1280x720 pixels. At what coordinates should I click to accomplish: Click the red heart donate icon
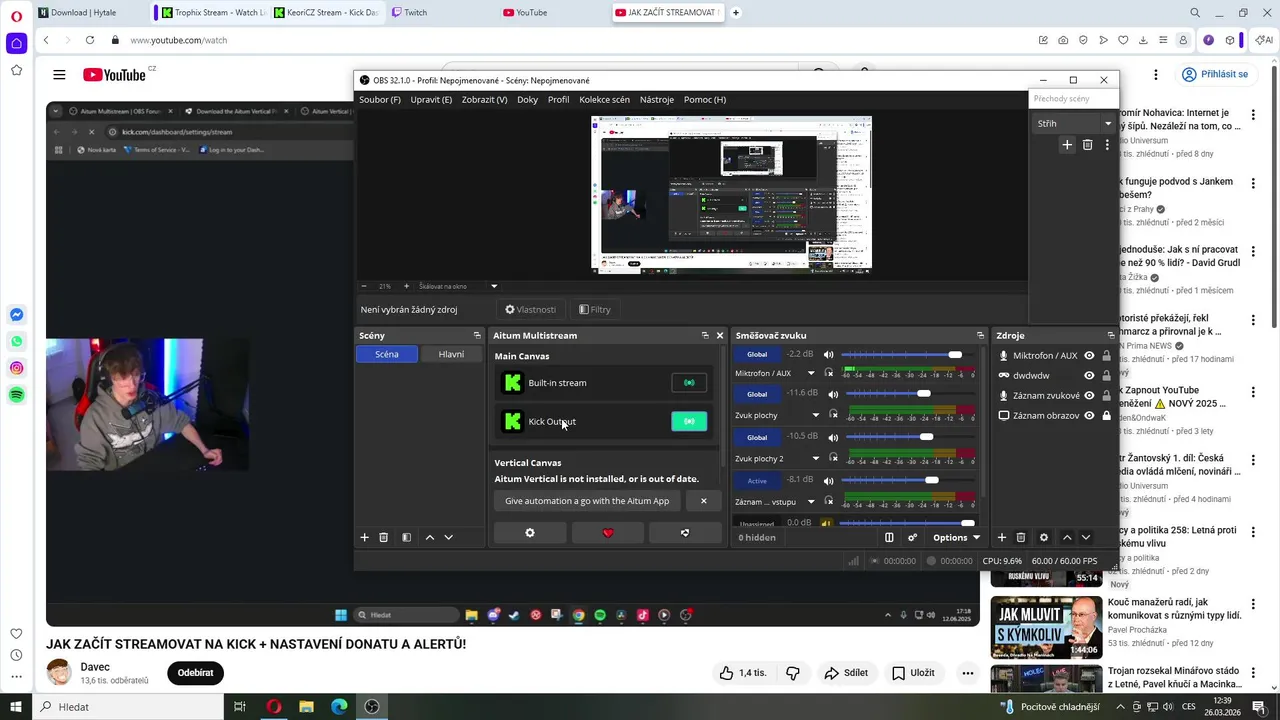pos(608,533)
